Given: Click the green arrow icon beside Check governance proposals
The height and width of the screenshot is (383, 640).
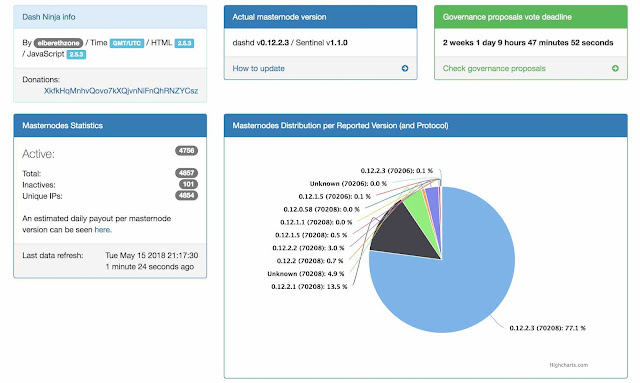Looking at the screenshot, I should [615, 69].
